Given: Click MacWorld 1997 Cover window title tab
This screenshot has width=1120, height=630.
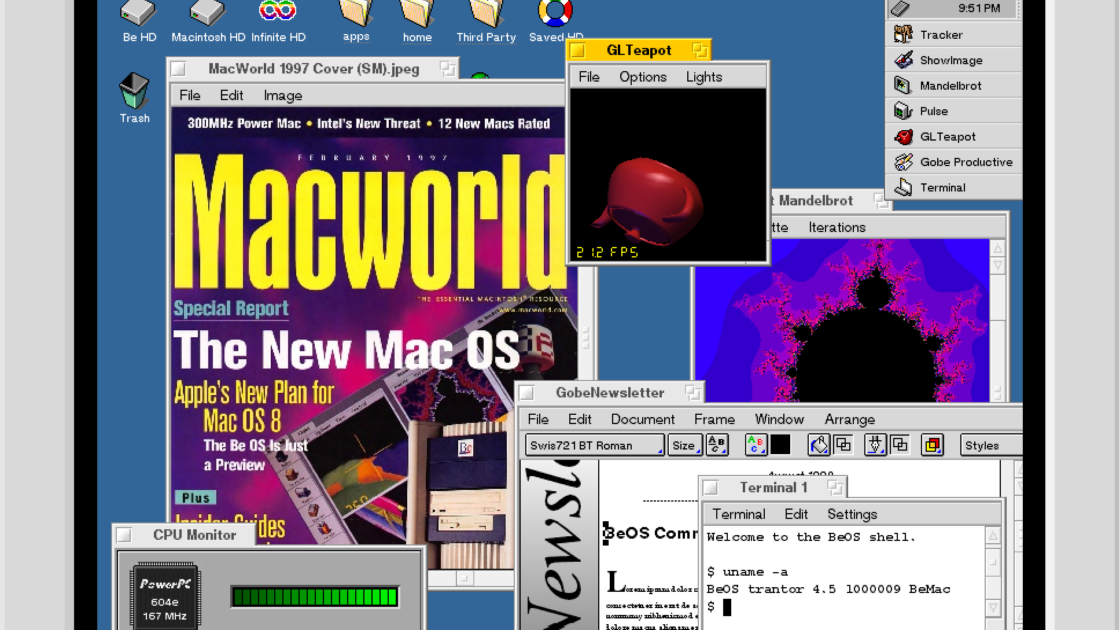Looking at the screenshot, I should tap(313, 69).
